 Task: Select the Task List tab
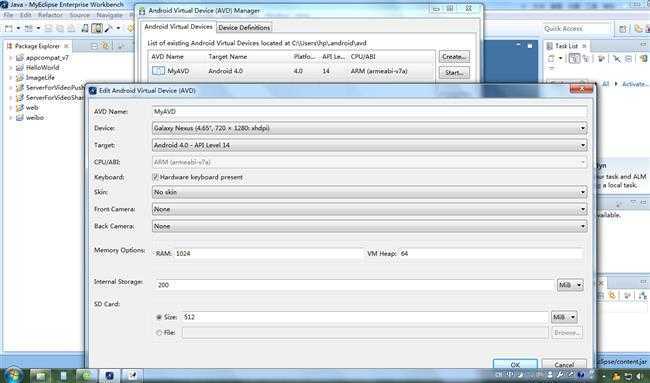(567, 46)
